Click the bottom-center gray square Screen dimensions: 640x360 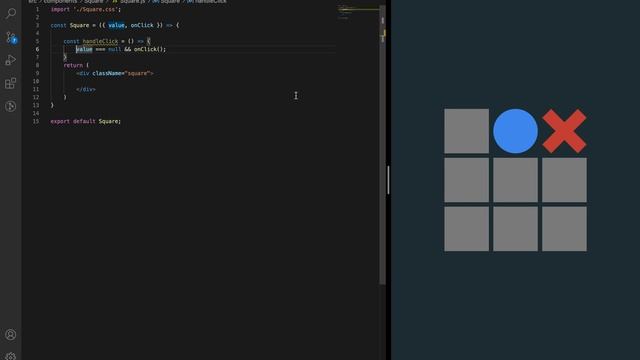tap(515, 229)
